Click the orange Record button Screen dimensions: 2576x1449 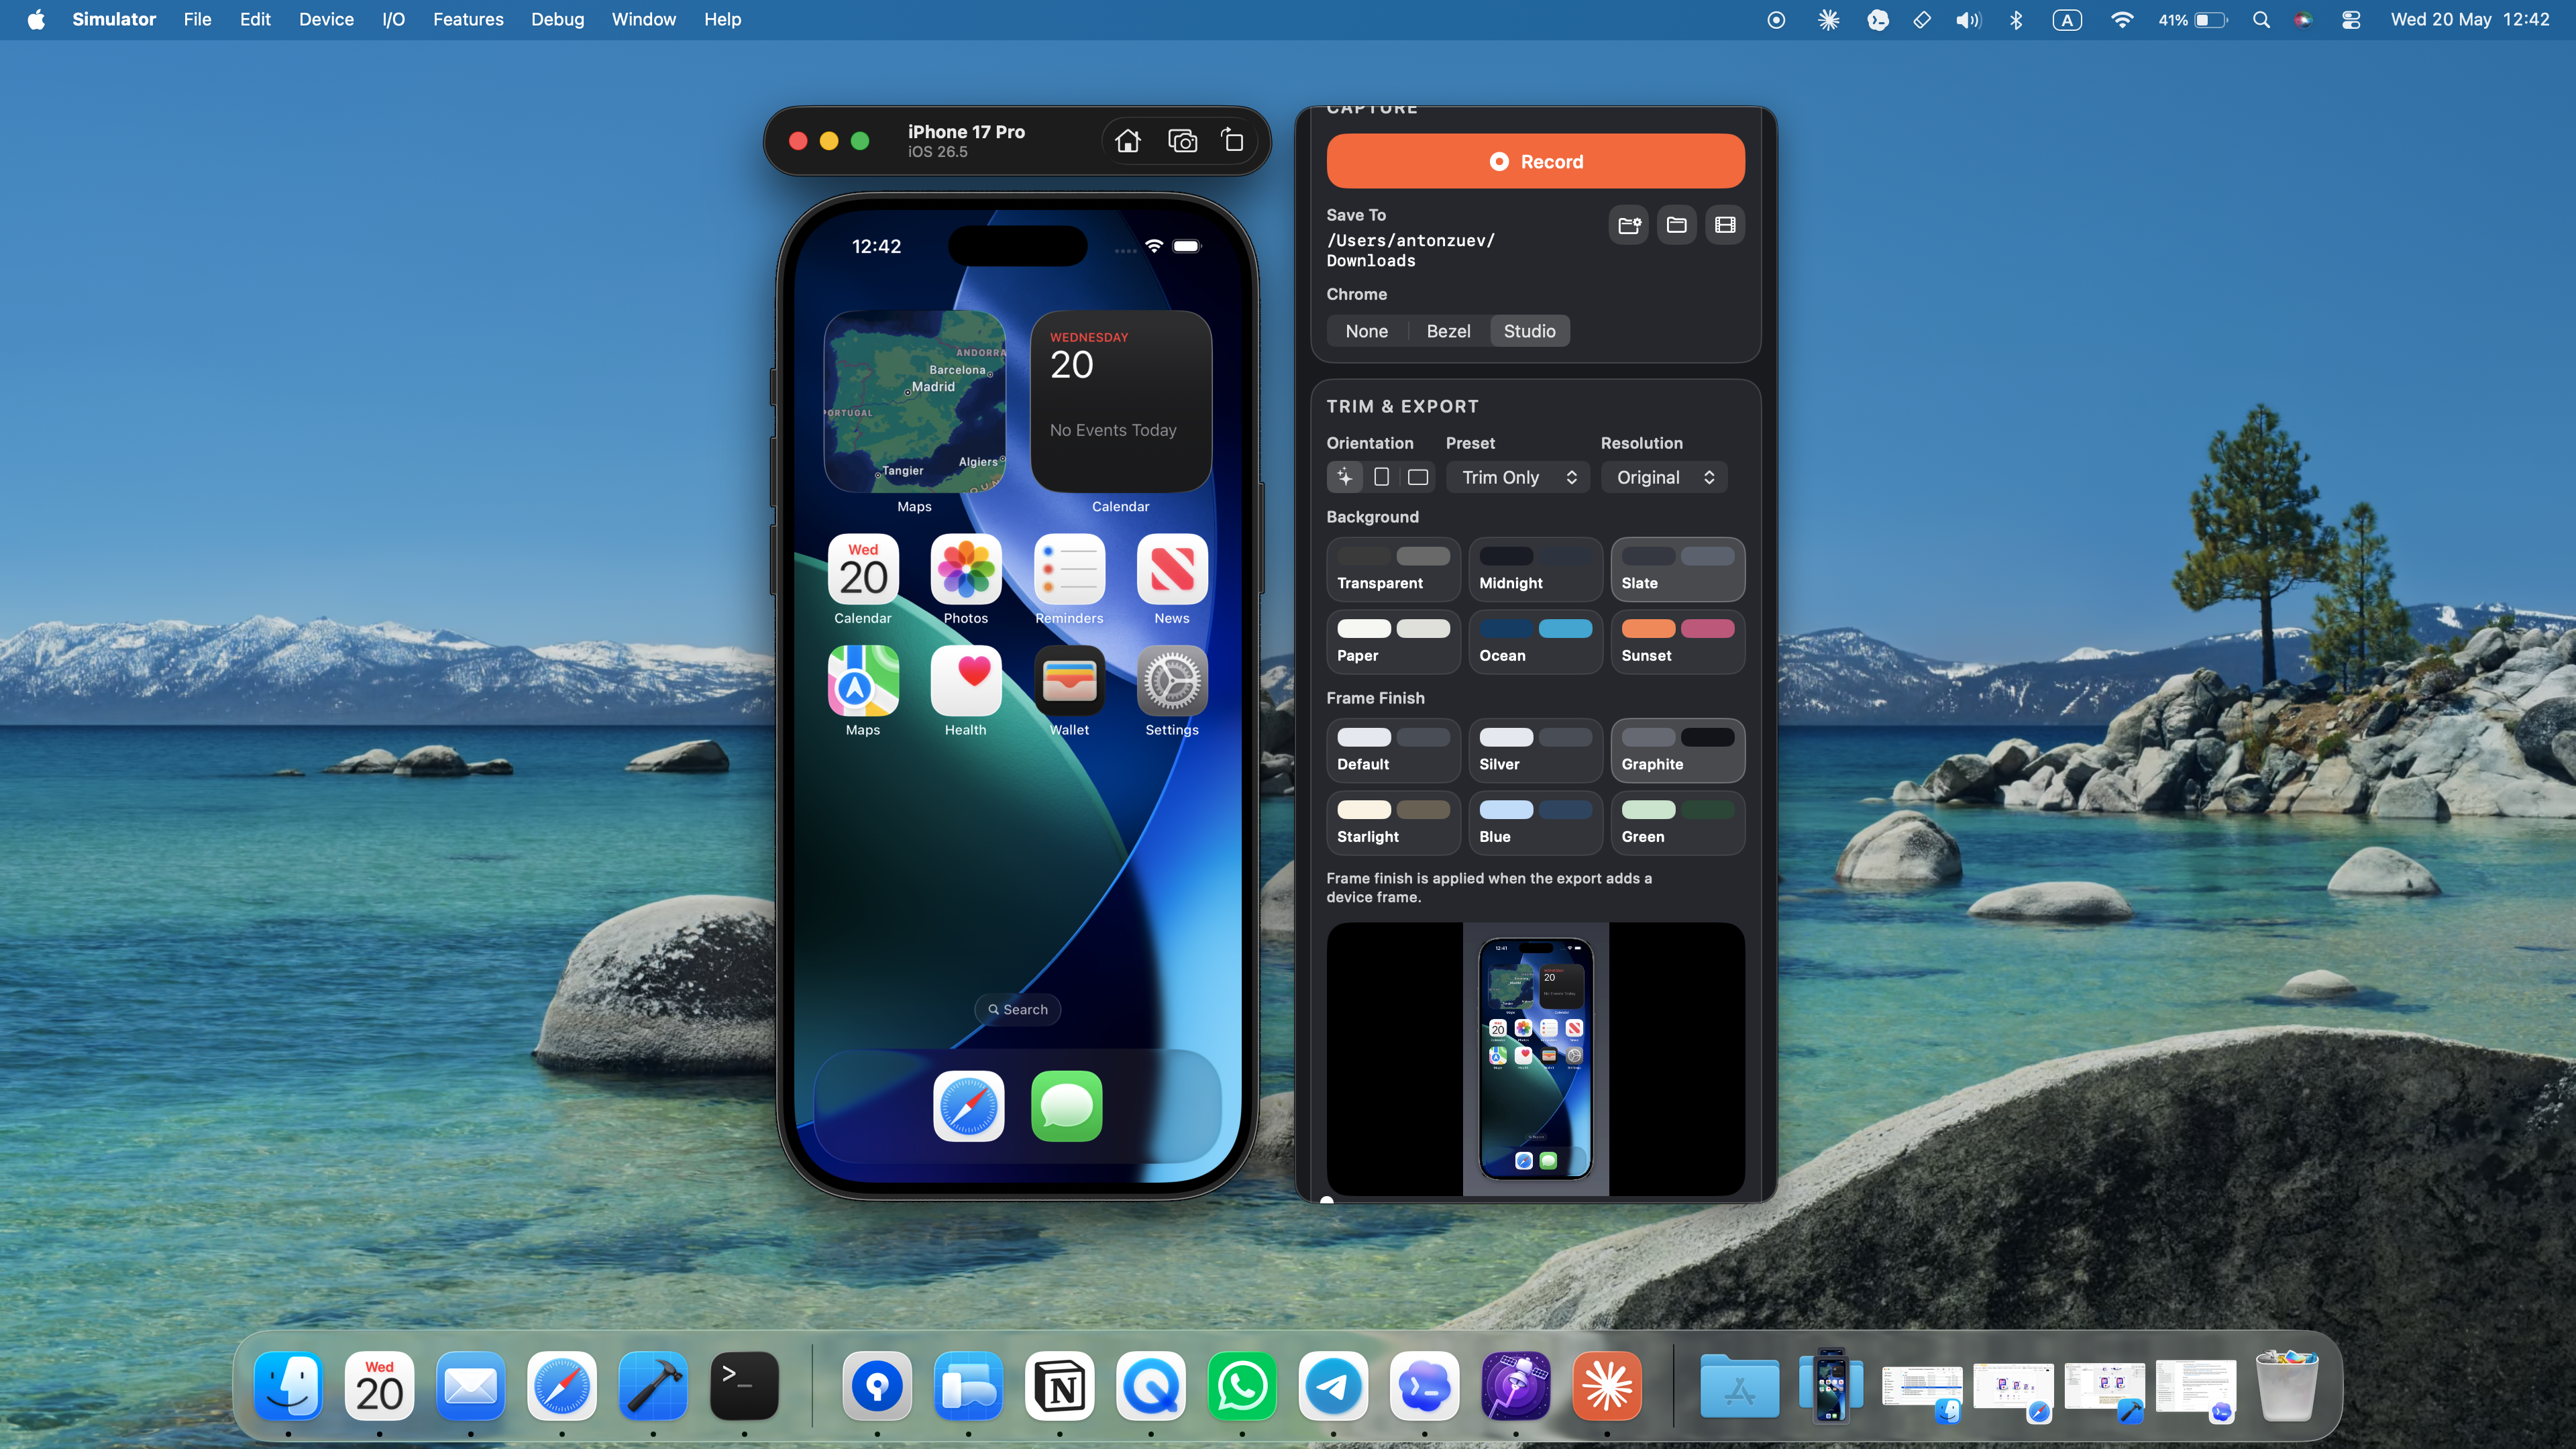1535,161
